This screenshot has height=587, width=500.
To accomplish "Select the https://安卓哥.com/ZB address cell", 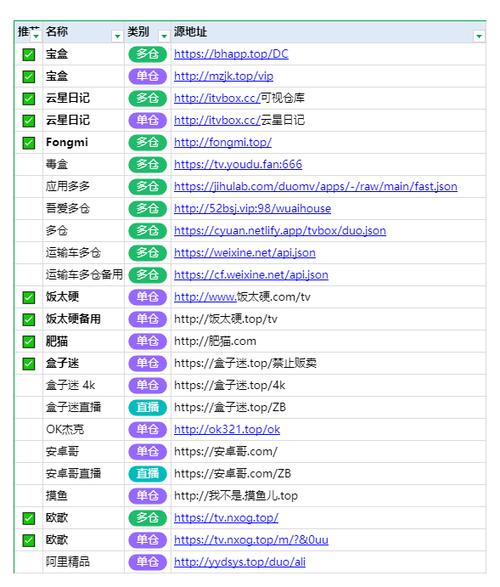I will pyautogui.click(x=329, y=474).
